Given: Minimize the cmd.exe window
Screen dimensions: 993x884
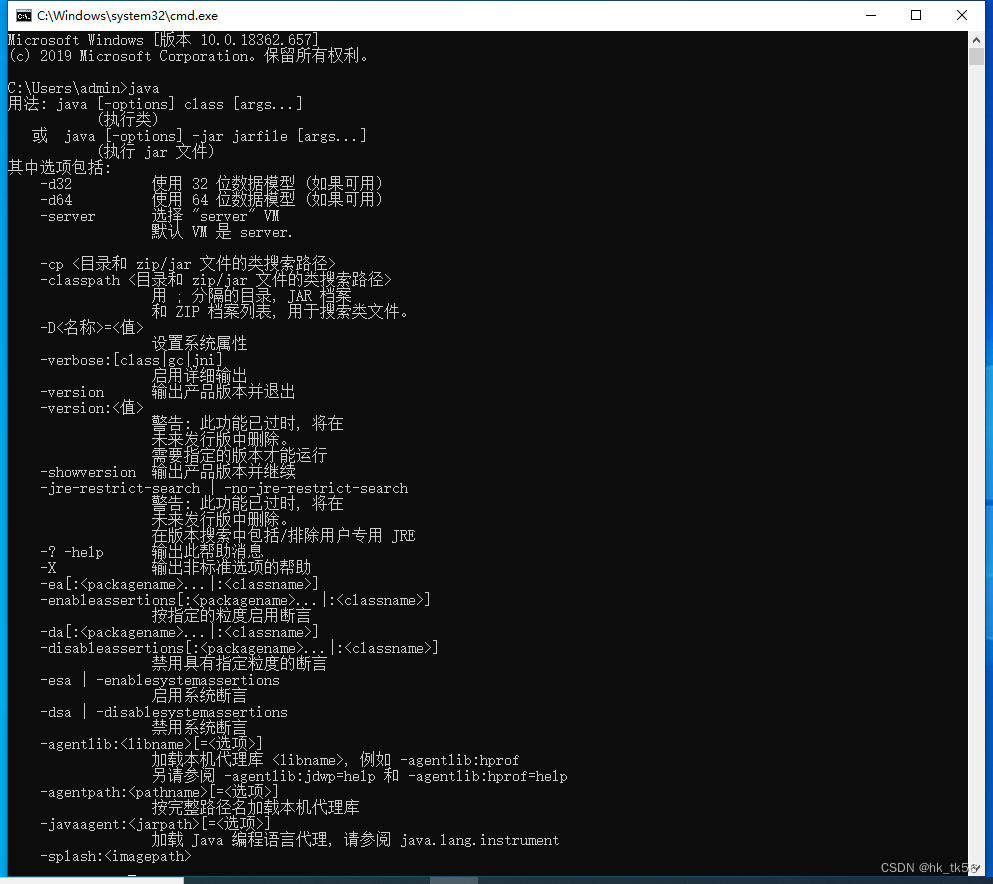Looking at the screenshot, I should point(871,15).
